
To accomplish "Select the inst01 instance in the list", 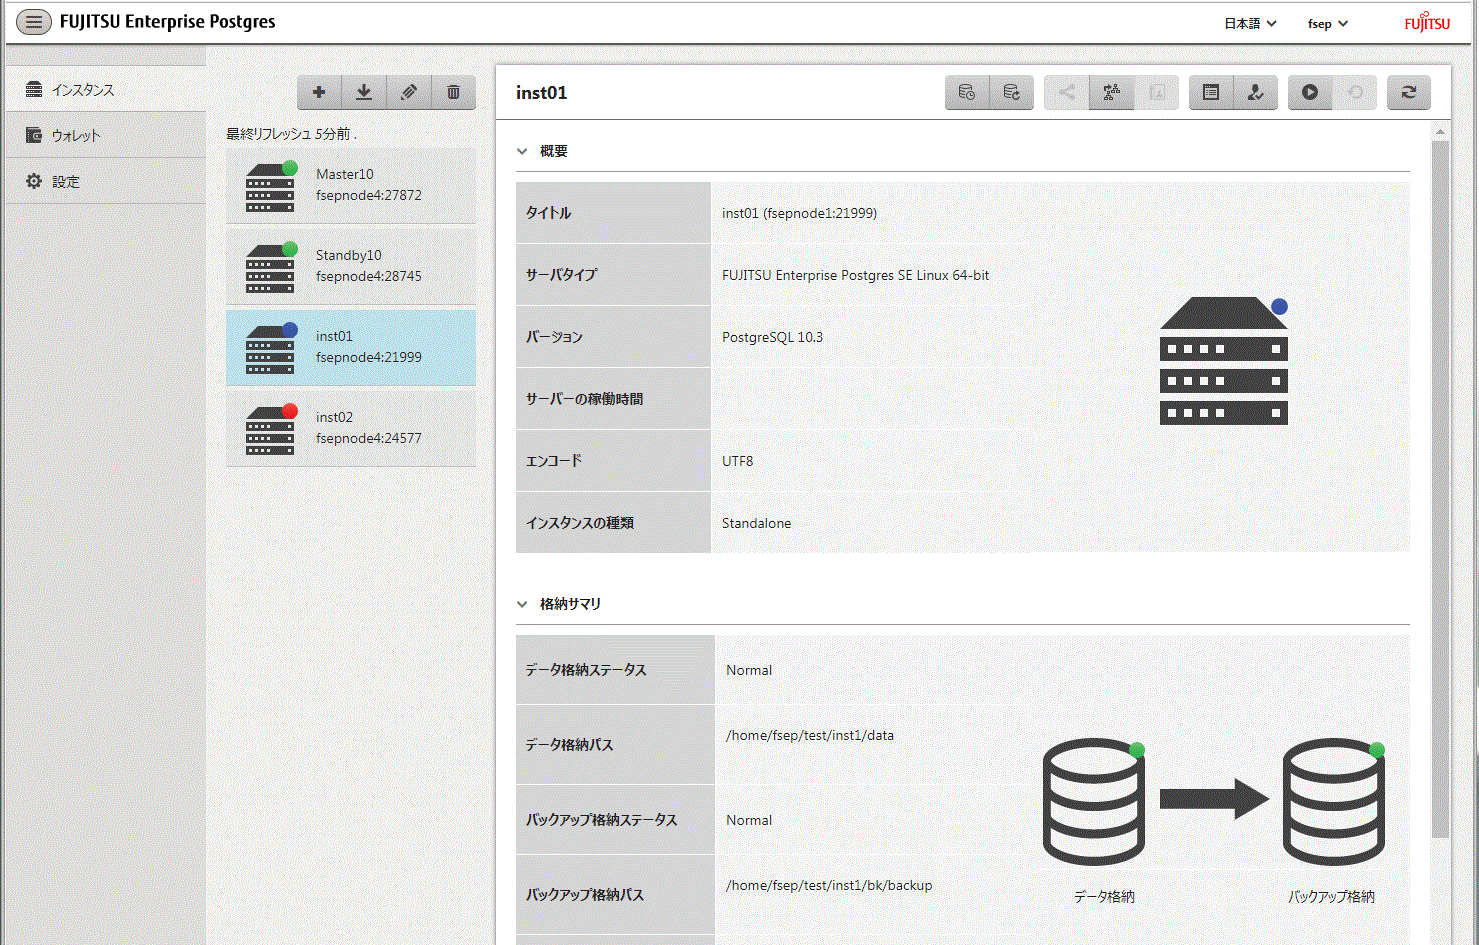I will (x=351, y=347).
